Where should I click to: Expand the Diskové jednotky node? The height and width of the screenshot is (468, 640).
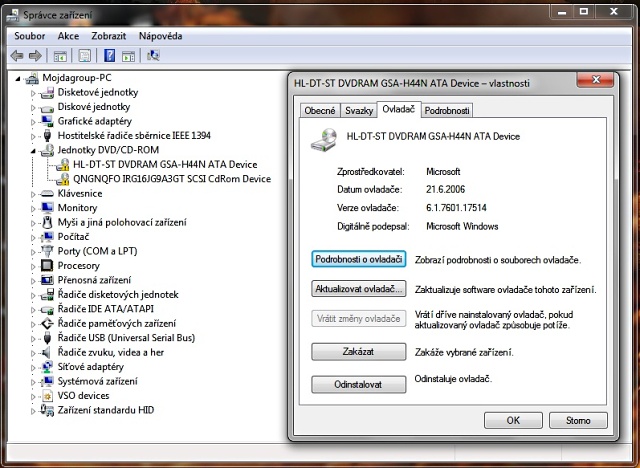coord(33,108)
